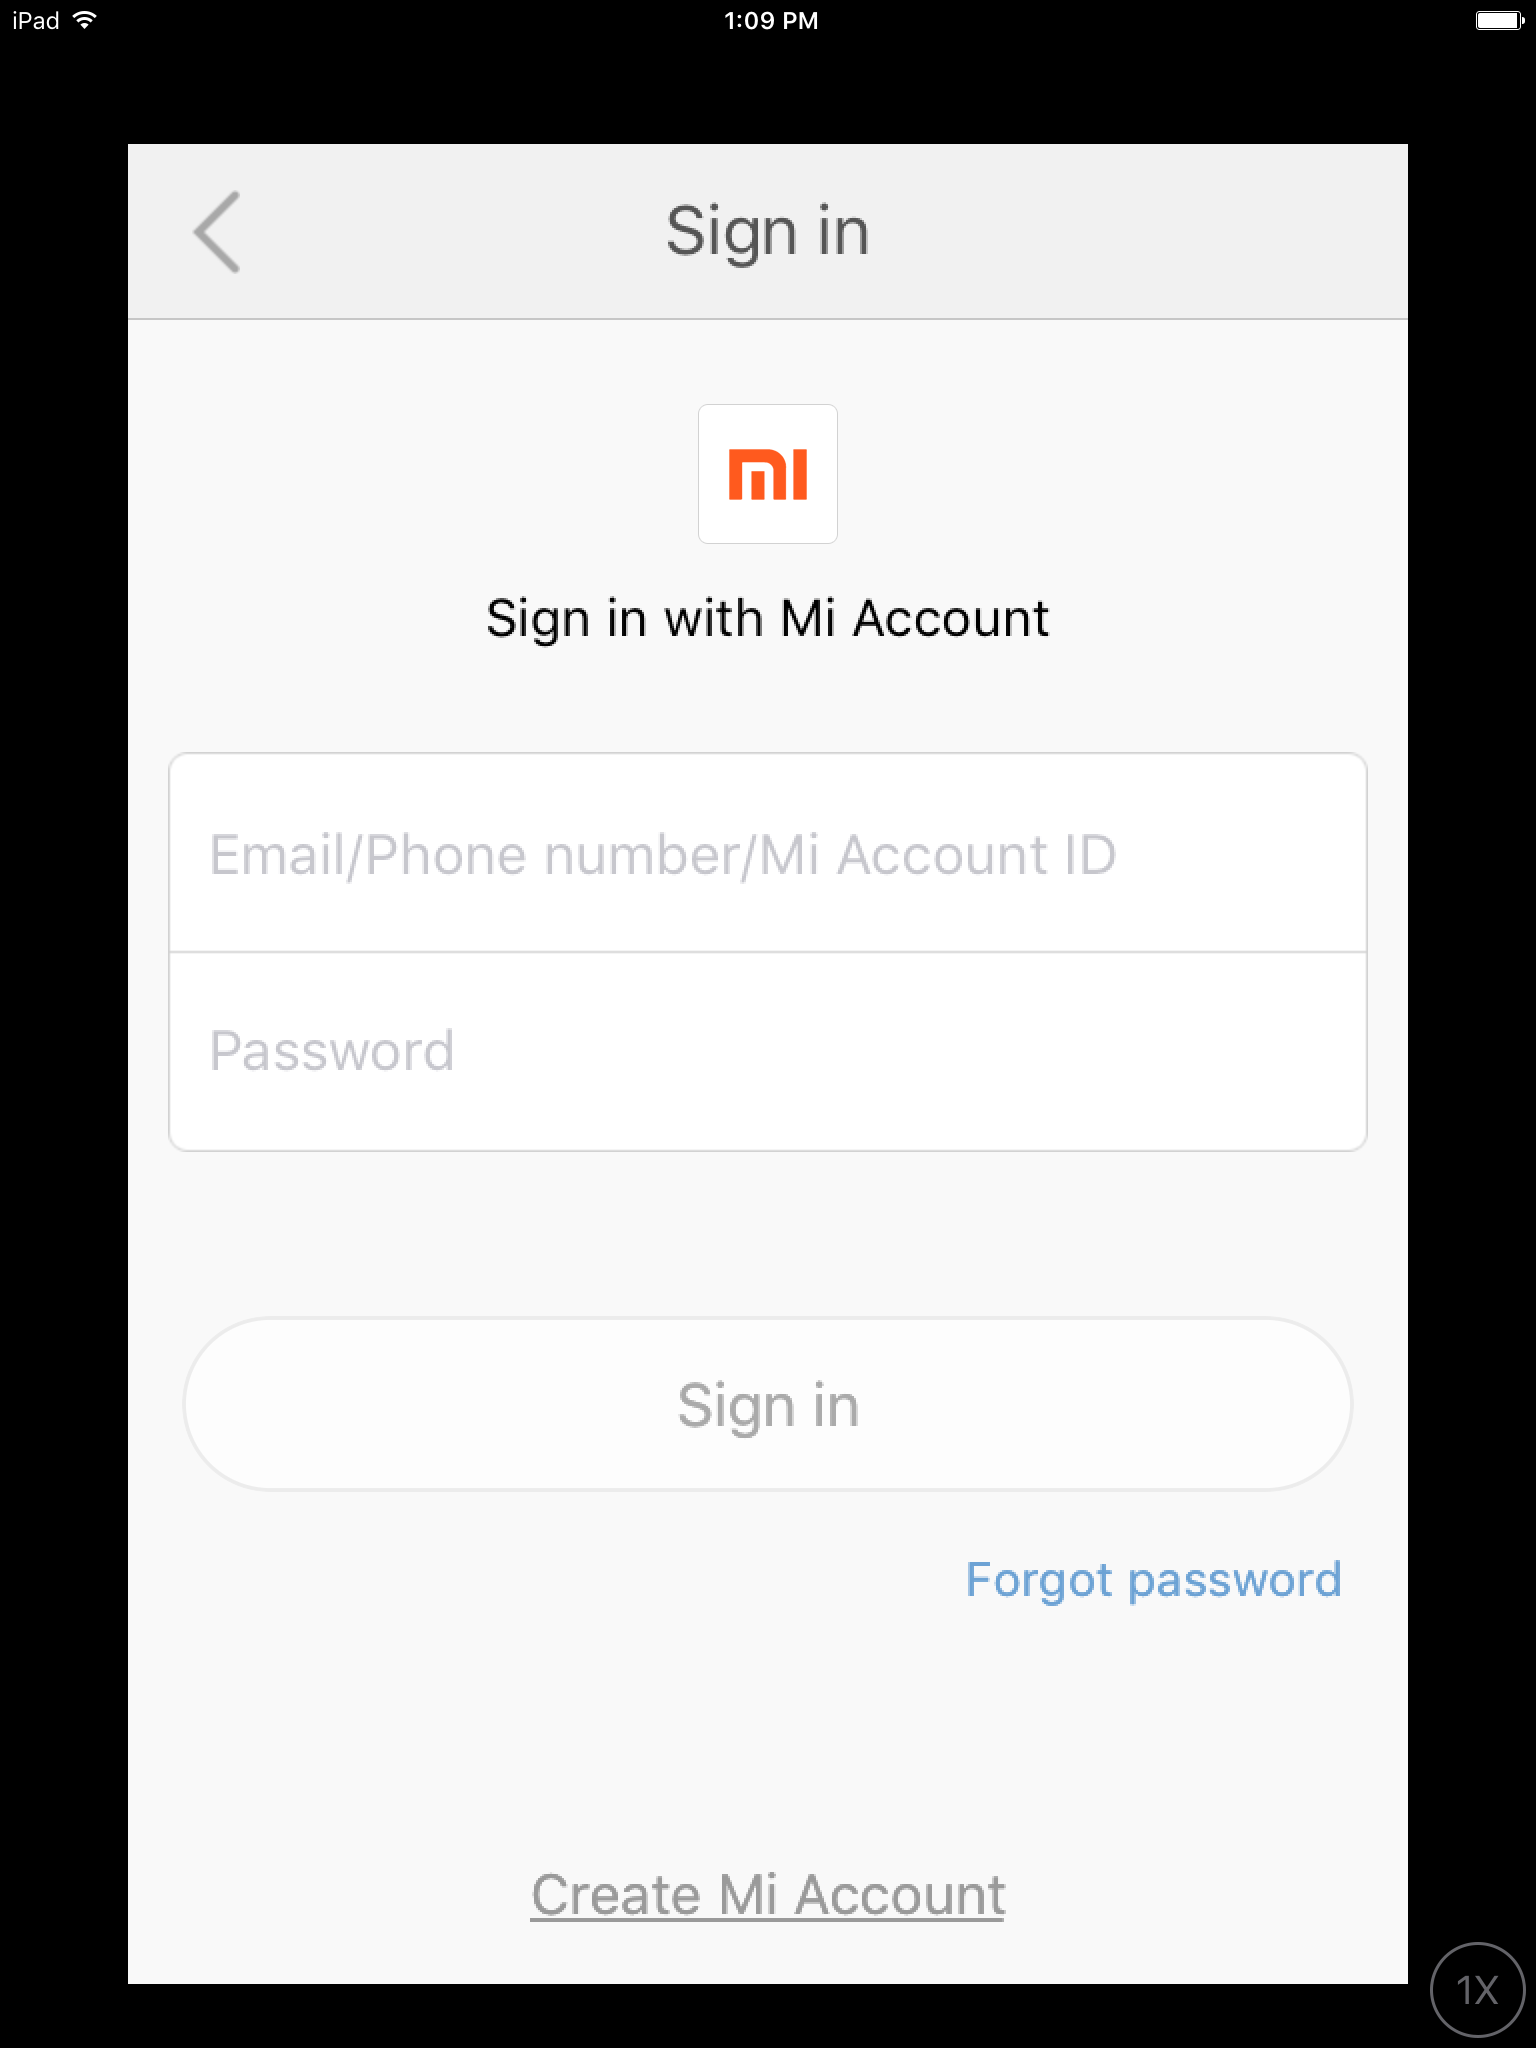Go back using the left chevron arrow

coord(217,232)
